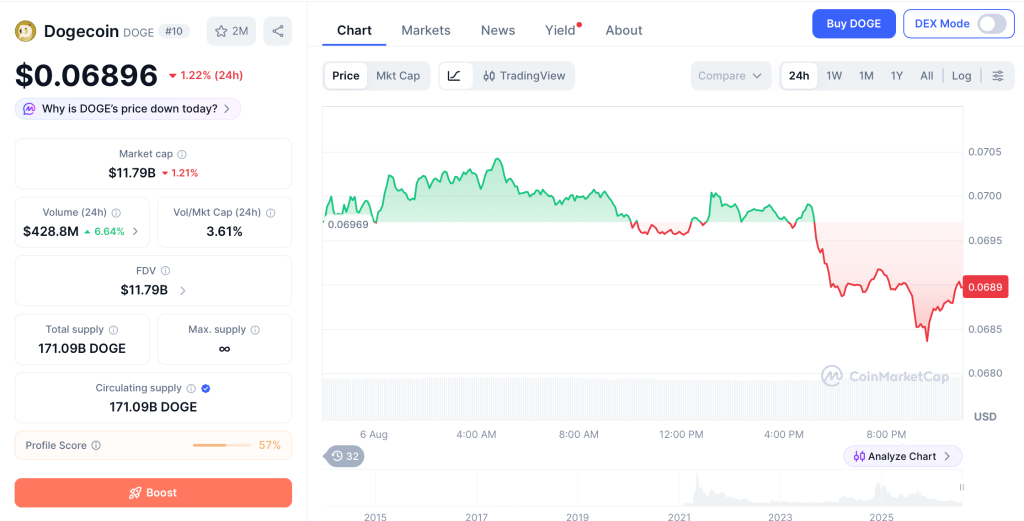Select the 1Y time range

pyautogui.click(x=897, y=76)
